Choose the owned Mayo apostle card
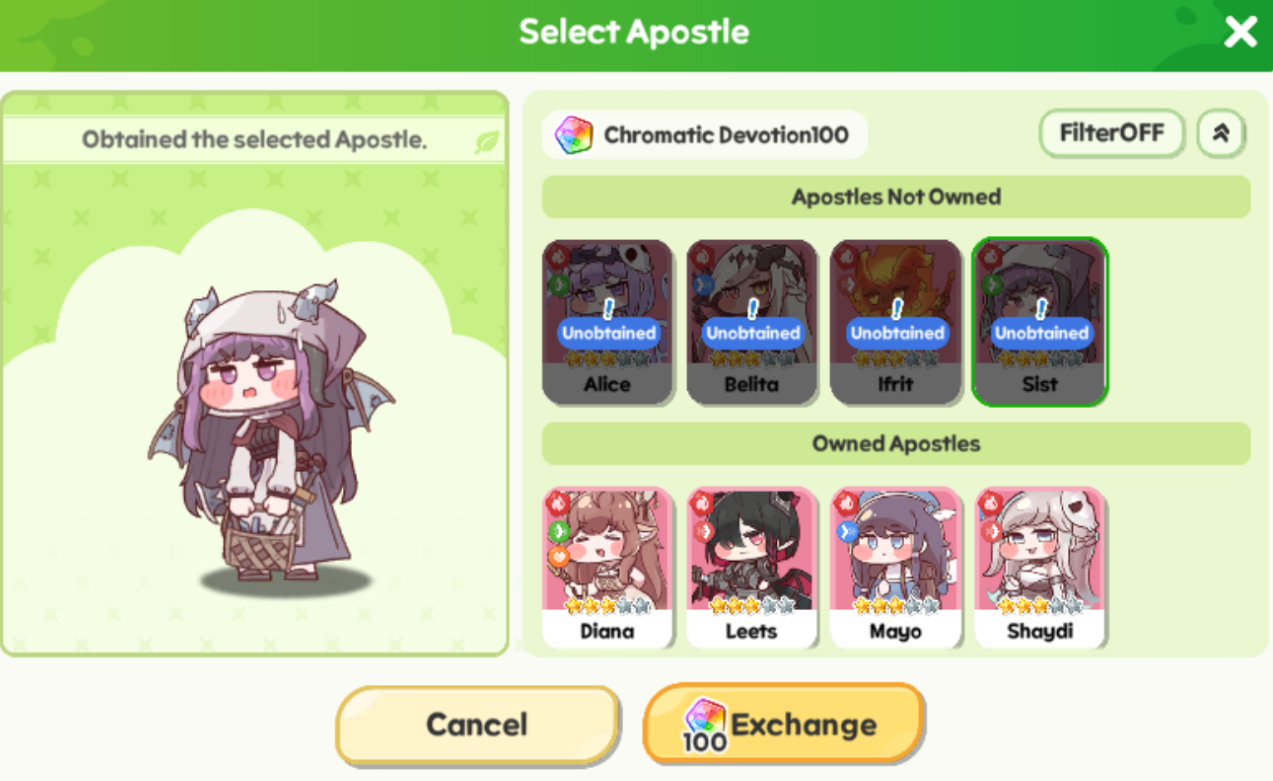 [x=895, y=567]
